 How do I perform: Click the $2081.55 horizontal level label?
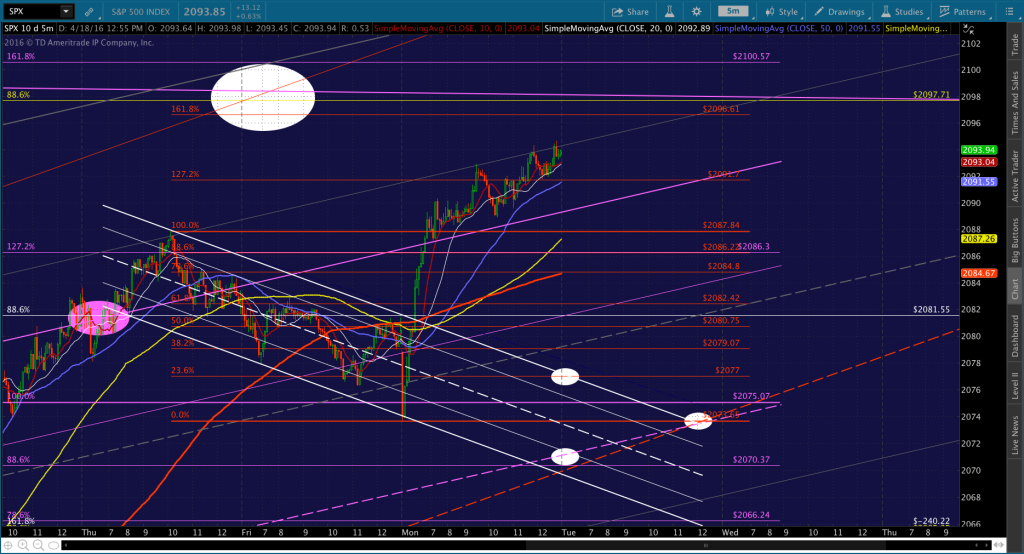[931, 309]
